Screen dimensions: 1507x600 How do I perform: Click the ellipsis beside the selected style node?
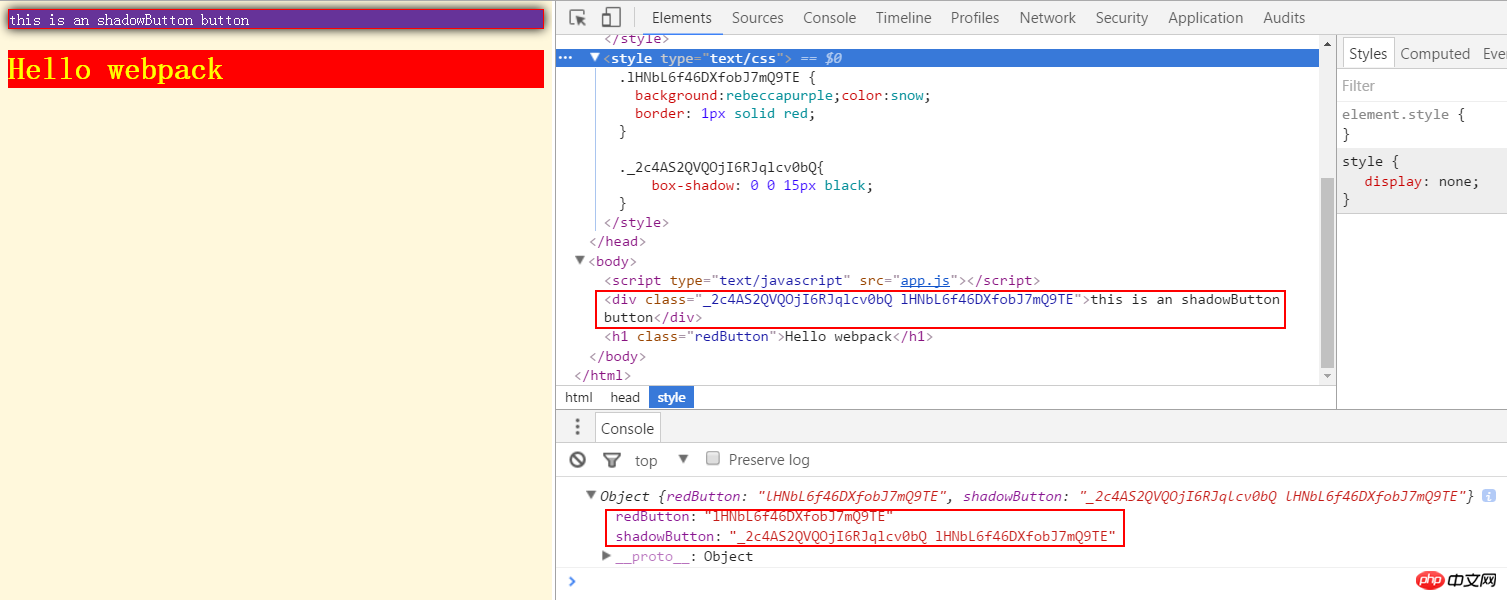coord(566,58)
